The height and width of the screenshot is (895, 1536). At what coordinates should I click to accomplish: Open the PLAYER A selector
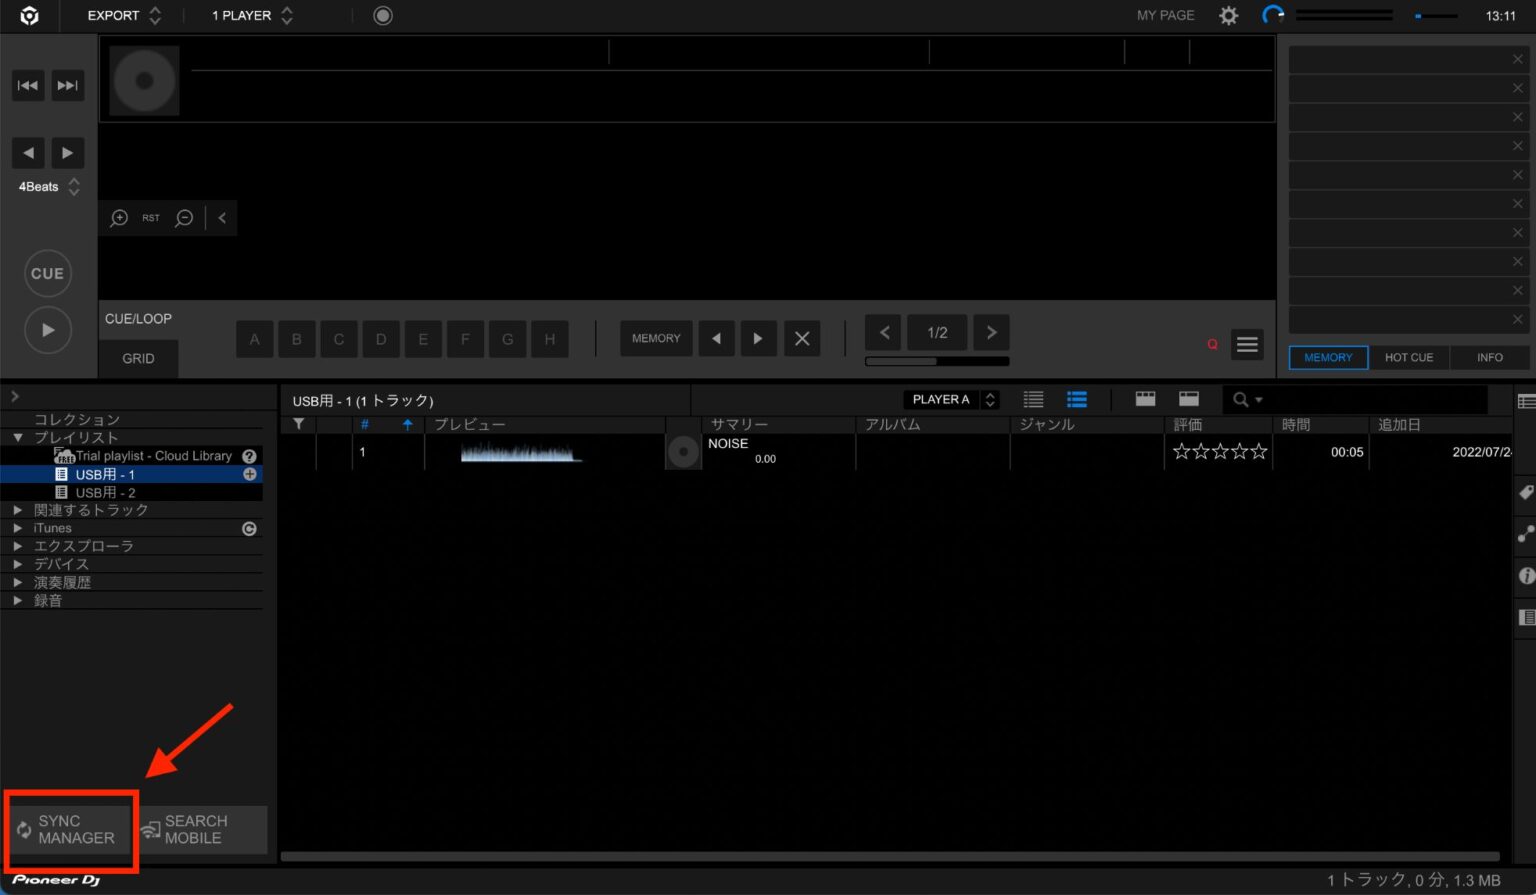tap(951, 399)
